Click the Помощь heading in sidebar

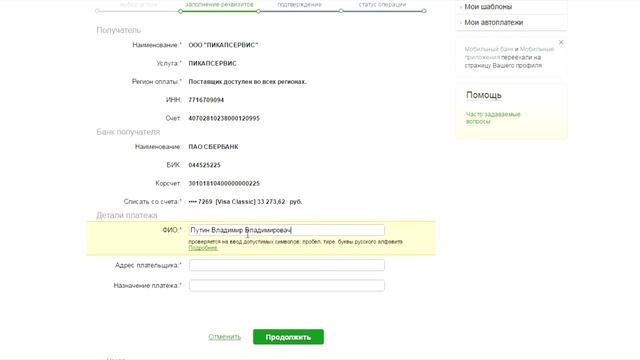click(x=484, y=95)
